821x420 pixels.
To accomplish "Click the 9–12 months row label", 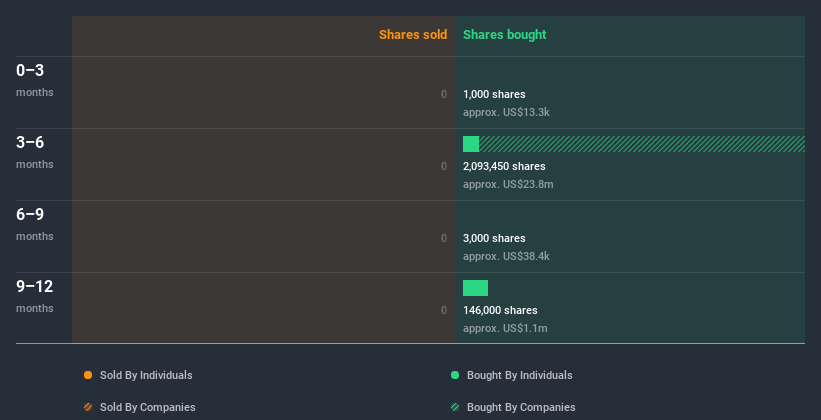I will coord(35,296).
